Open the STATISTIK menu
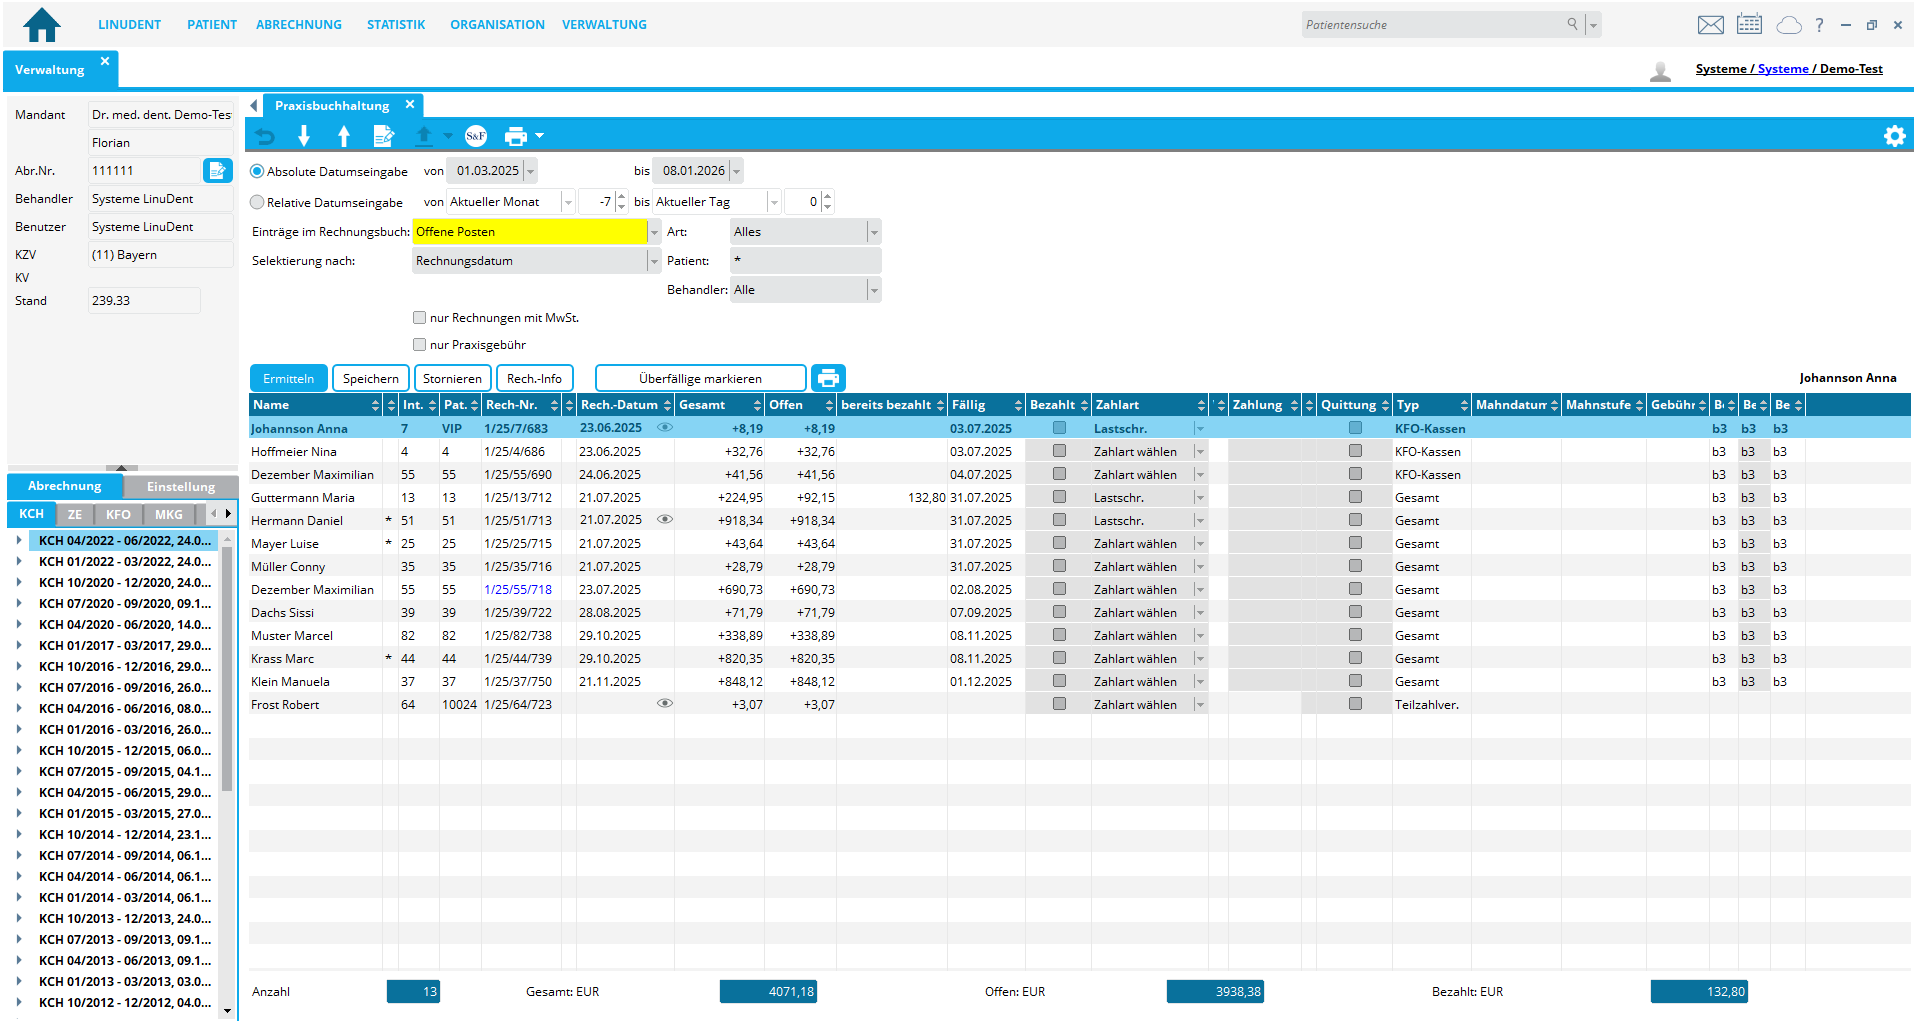This screenshot has height=1025, width=1914. [x=396, y=24]
